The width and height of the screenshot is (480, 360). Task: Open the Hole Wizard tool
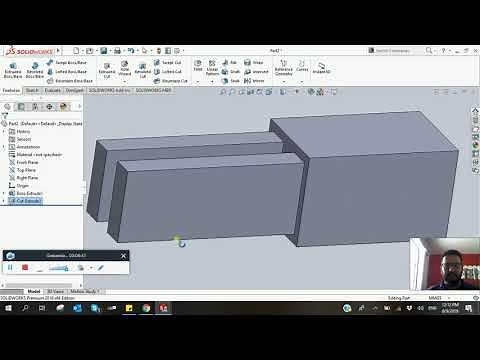coord(125,68)
